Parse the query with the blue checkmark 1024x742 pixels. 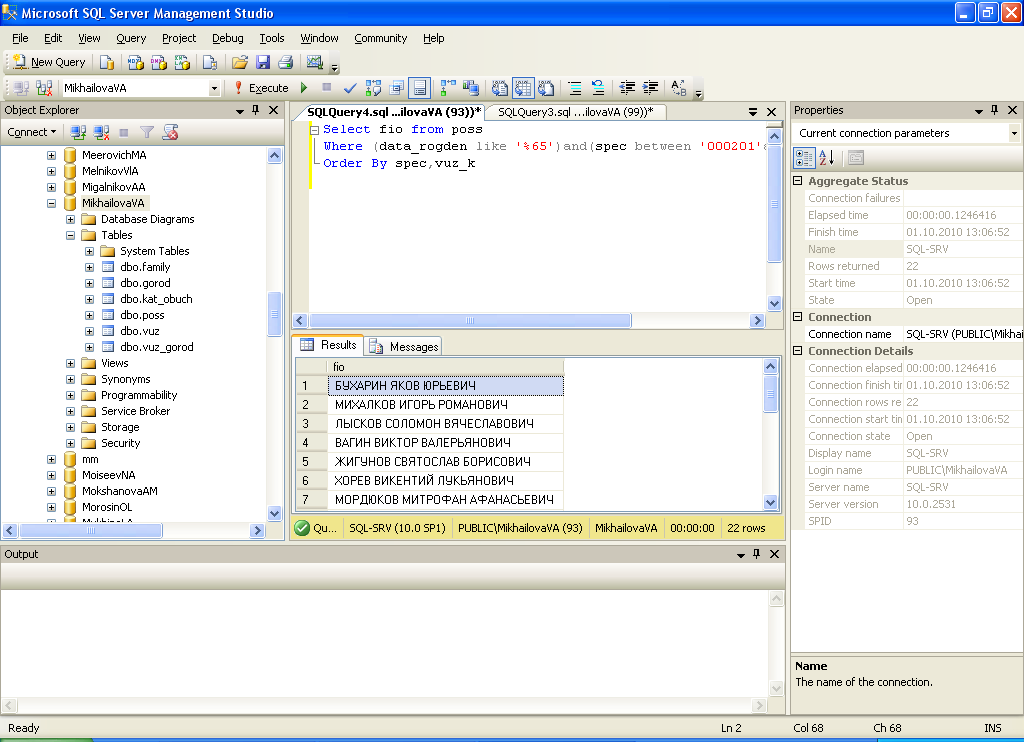(x=350, y=88)
